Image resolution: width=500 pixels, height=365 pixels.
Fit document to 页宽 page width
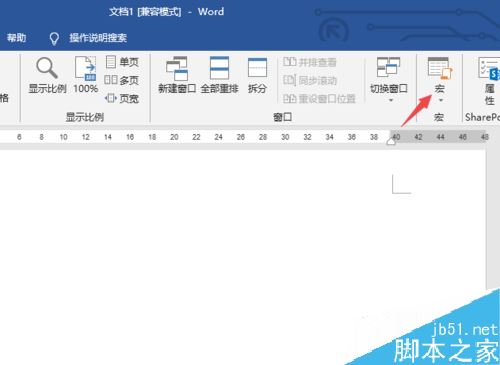[x=122, y=98]
